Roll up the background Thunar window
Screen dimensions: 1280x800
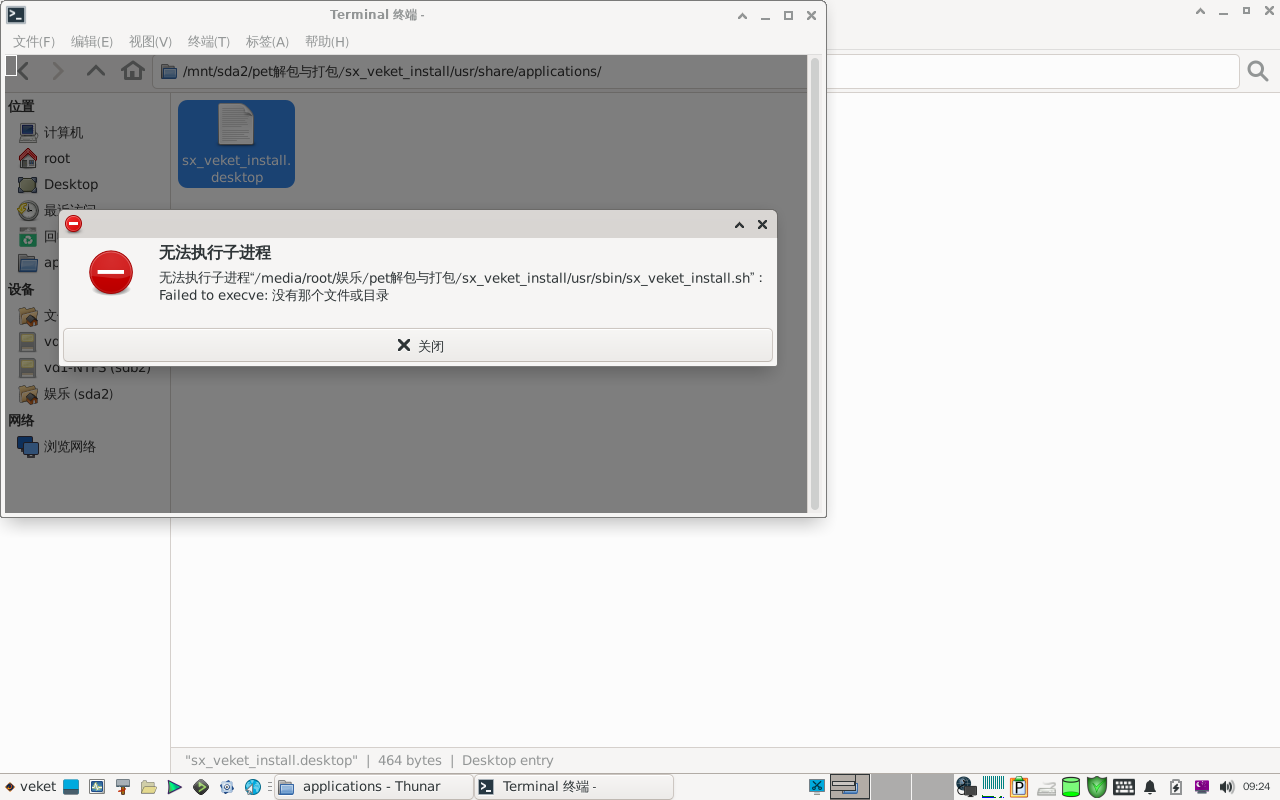tap(1200, 11)
